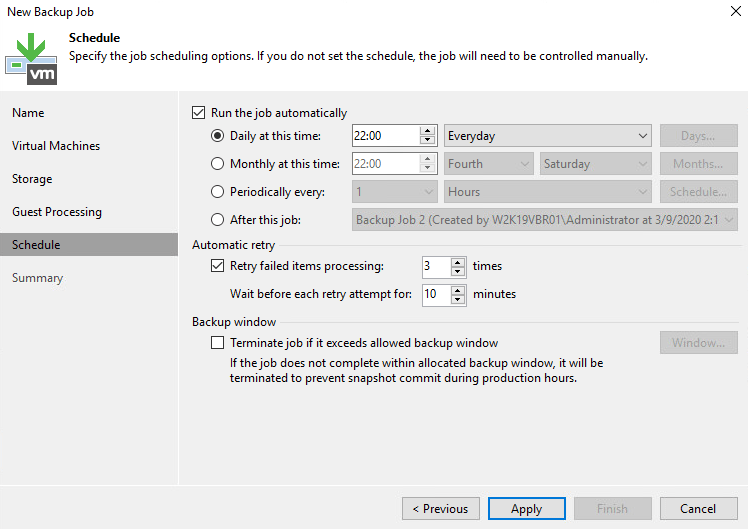Click the Schedule... button

699,192
